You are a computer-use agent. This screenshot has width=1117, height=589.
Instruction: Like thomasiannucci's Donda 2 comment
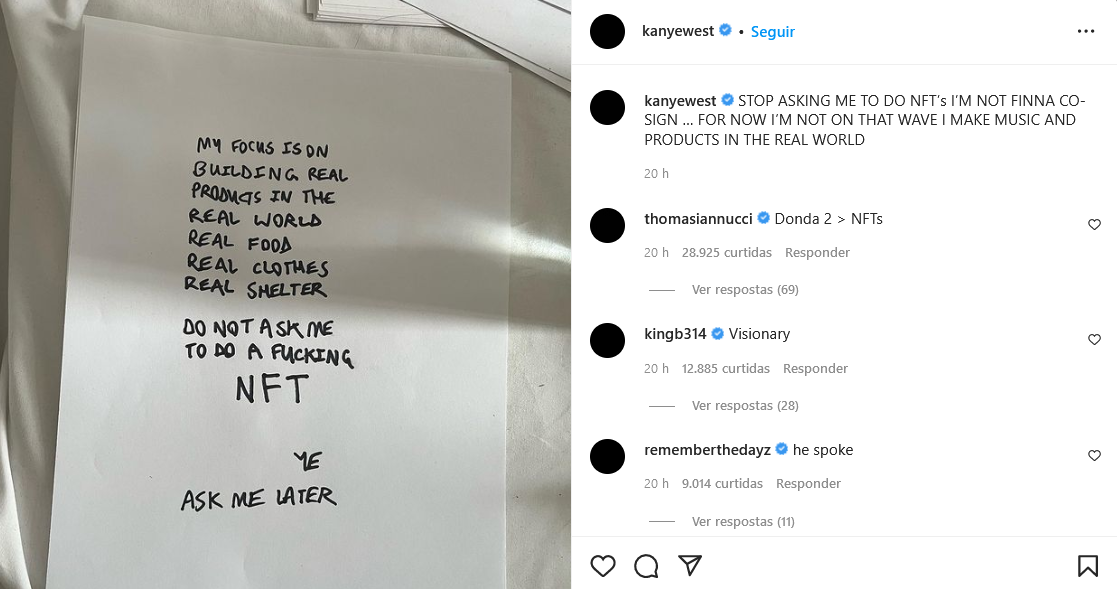pyautogui.click(x=1094, y=224)
